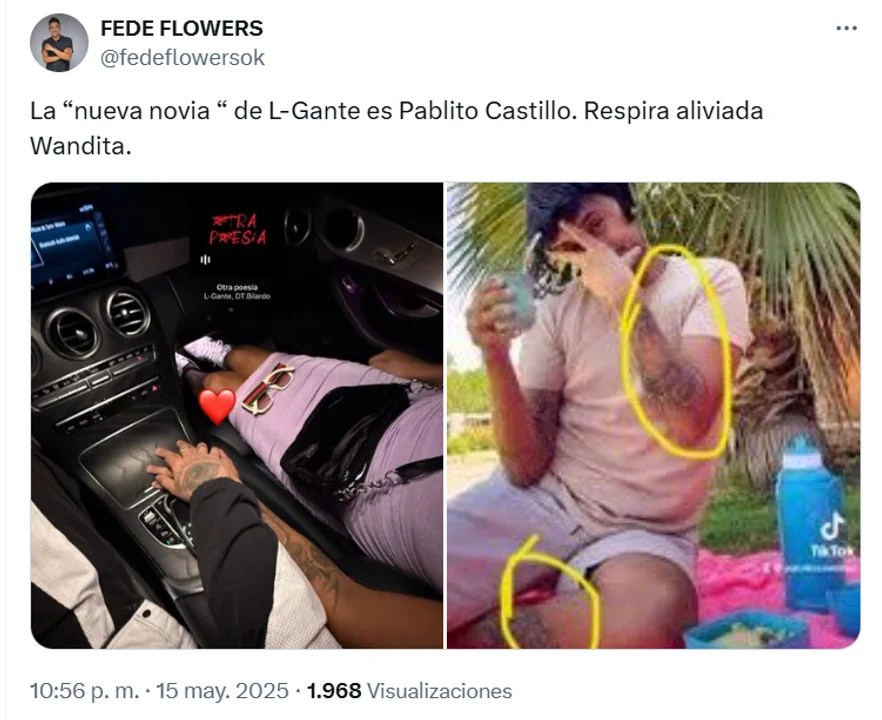
Task: Click the TikTok logo watermark
Action: pyautogui.click(x=832, y=537)
